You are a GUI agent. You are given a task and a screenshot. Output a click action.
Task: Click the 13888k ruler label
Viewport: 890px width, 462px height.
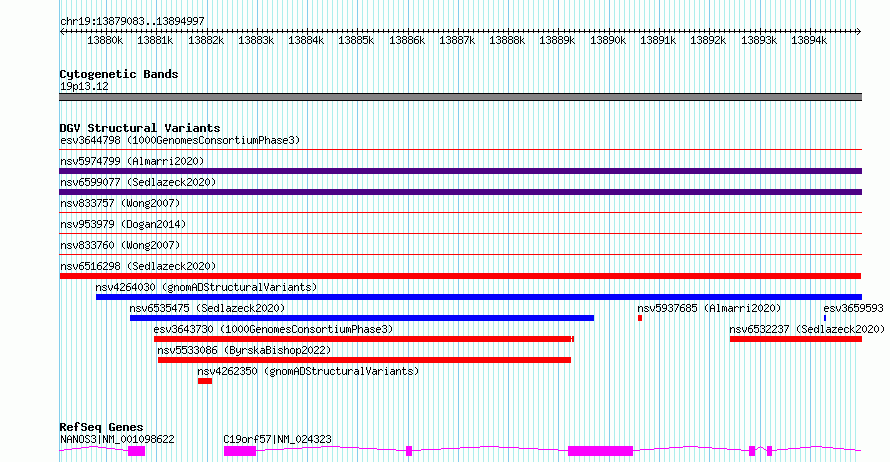point(507,40)
